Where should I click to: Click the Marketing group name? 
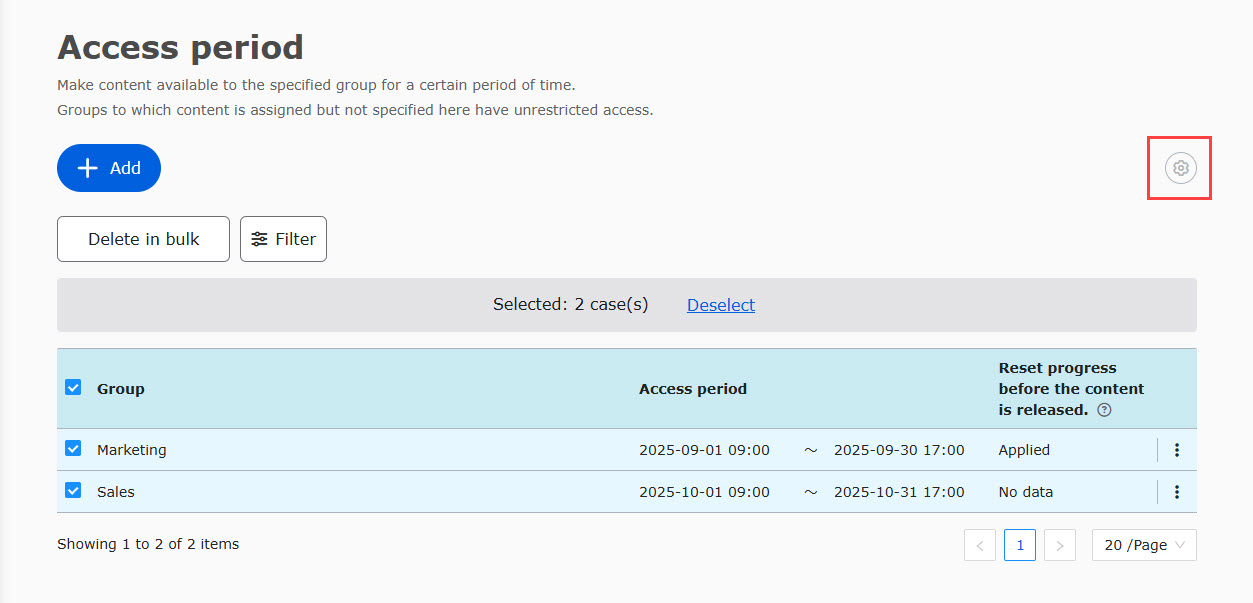[x=131, y=450]
